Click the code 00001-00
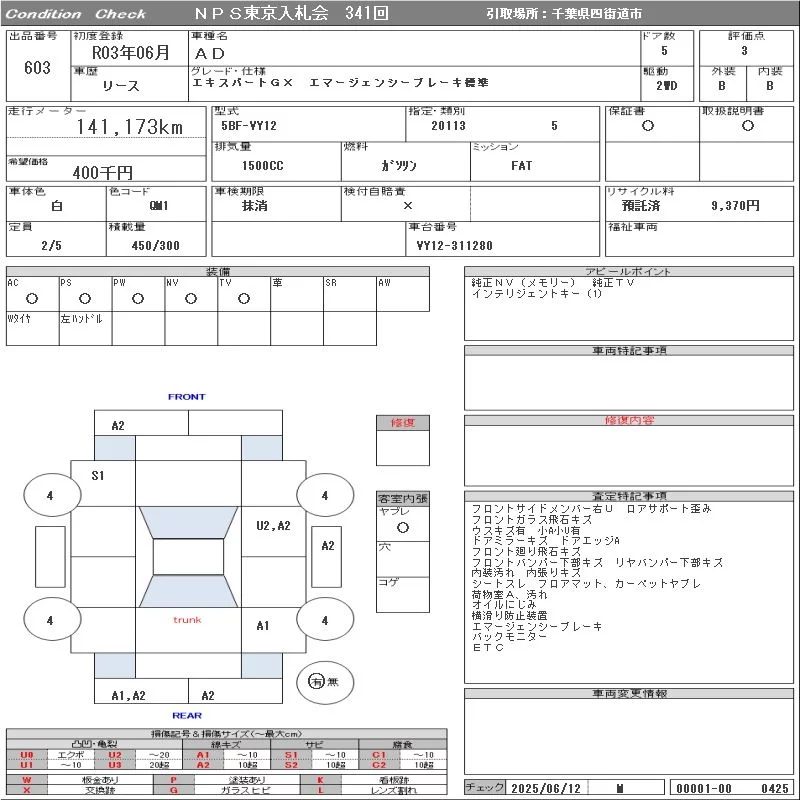Image resolution: width=800 pixels, height=800 pixels. pos(704,788)
